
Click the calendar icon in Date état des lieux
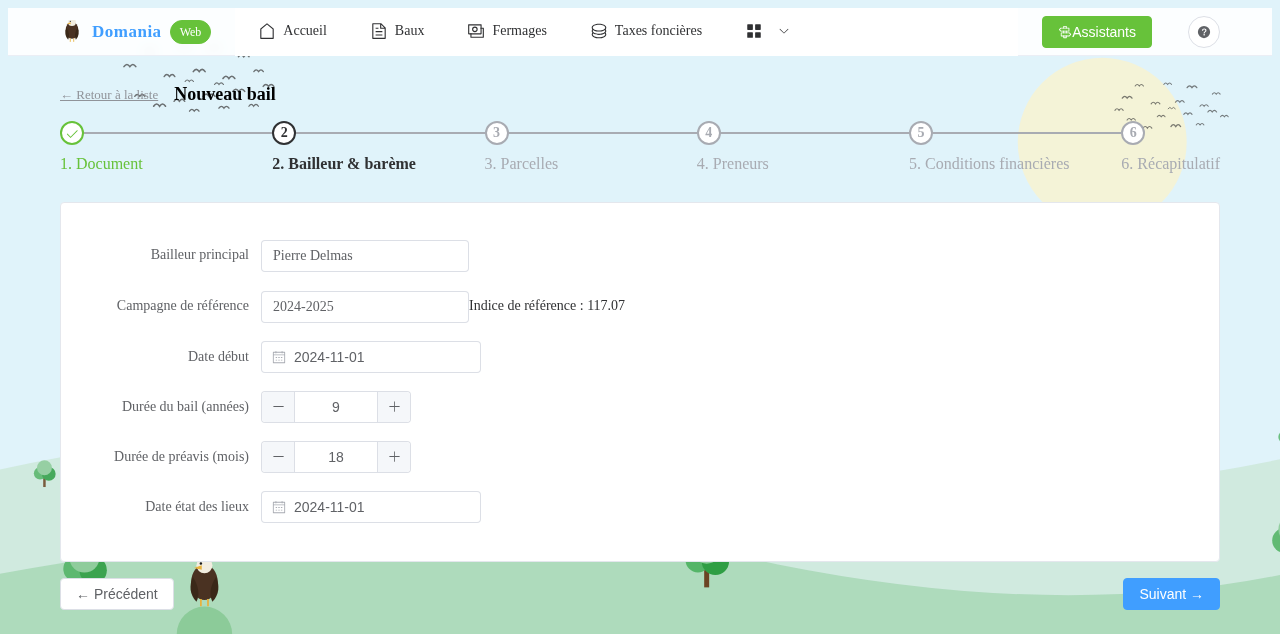click(x=279, y=507)
